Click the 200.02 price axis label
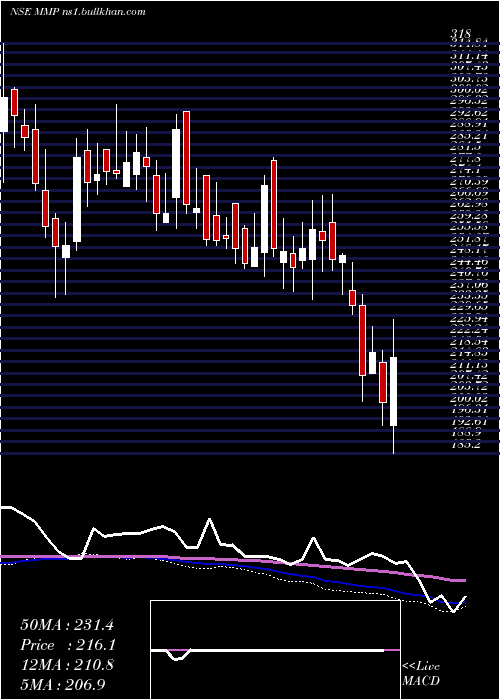500x700 pixels. click(469, 400)
